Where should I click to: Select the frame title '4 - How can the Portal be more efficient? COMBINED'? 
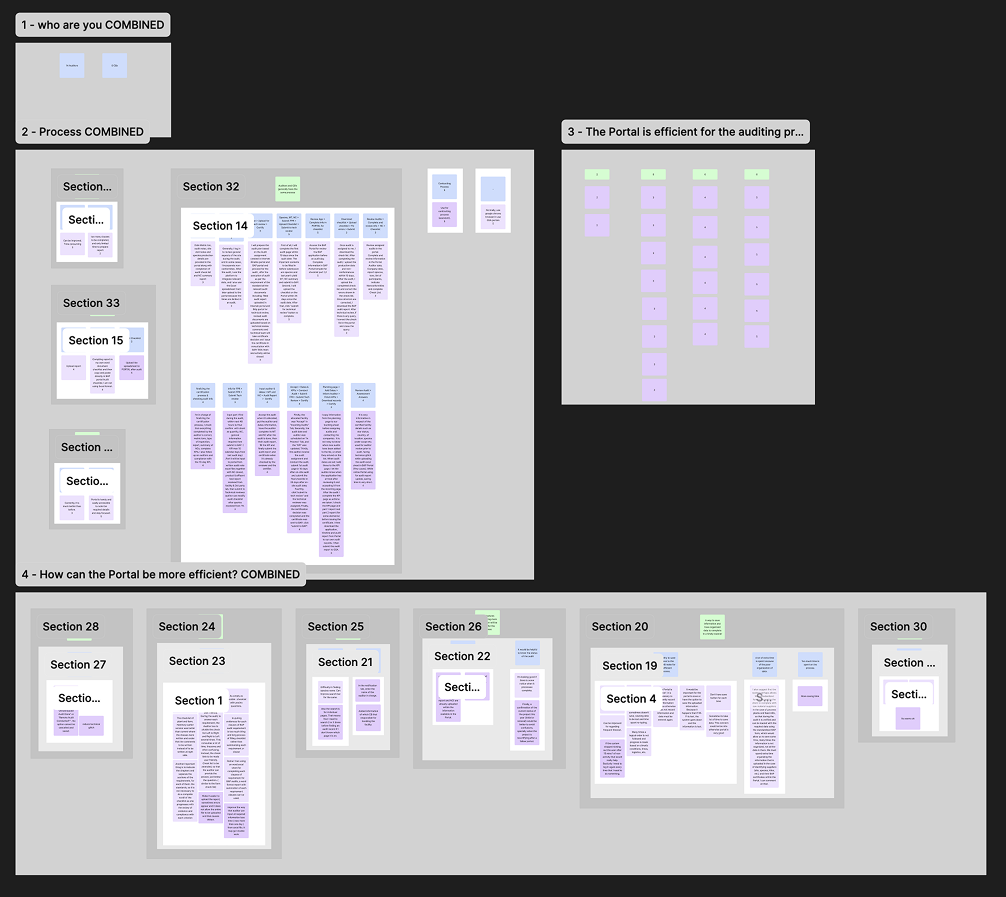(161, 574)
